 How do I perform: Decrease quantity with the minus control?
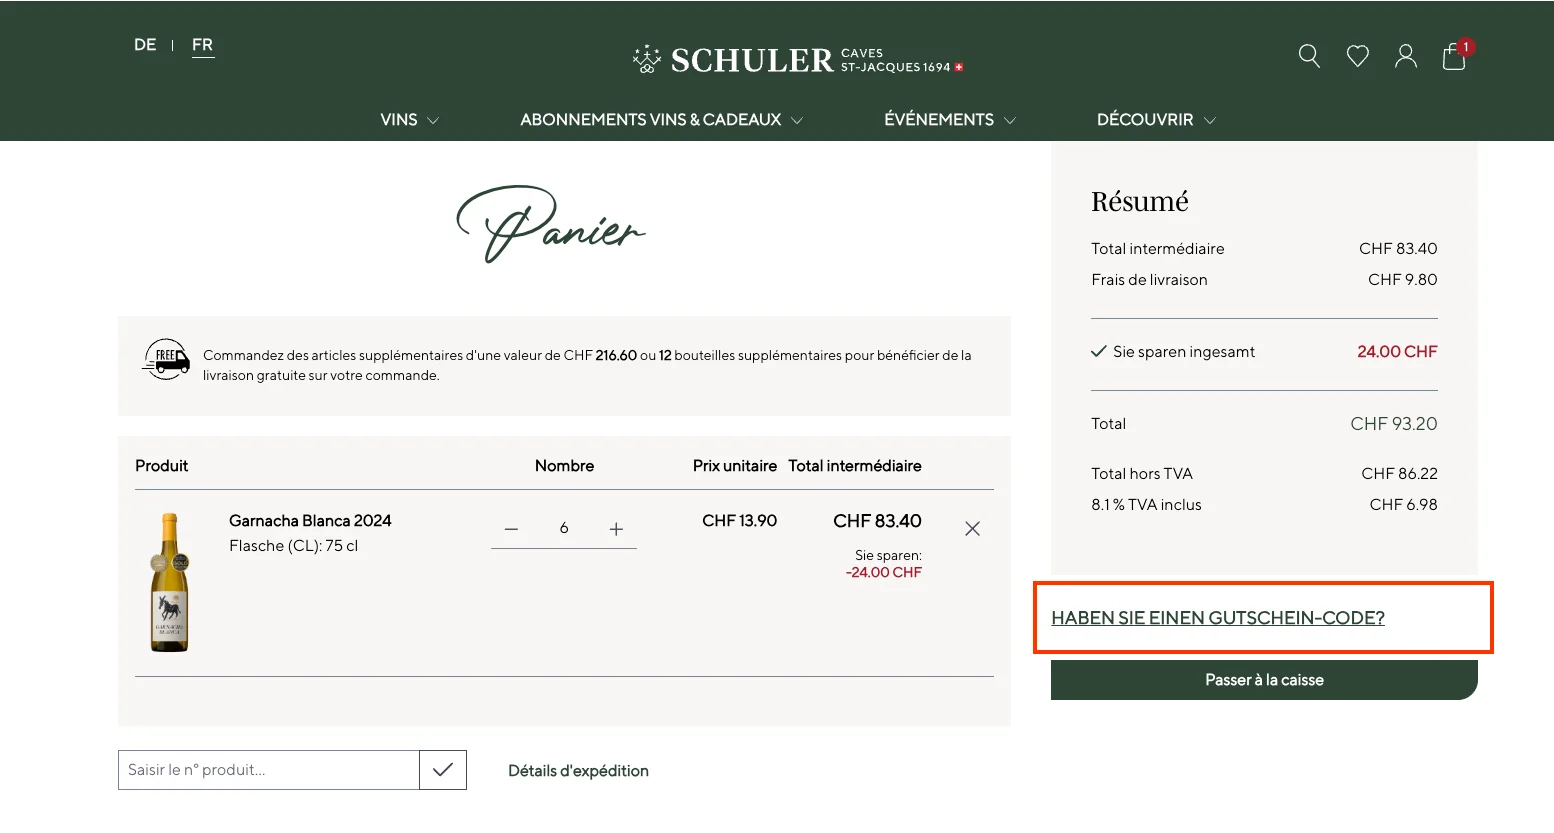511,528
